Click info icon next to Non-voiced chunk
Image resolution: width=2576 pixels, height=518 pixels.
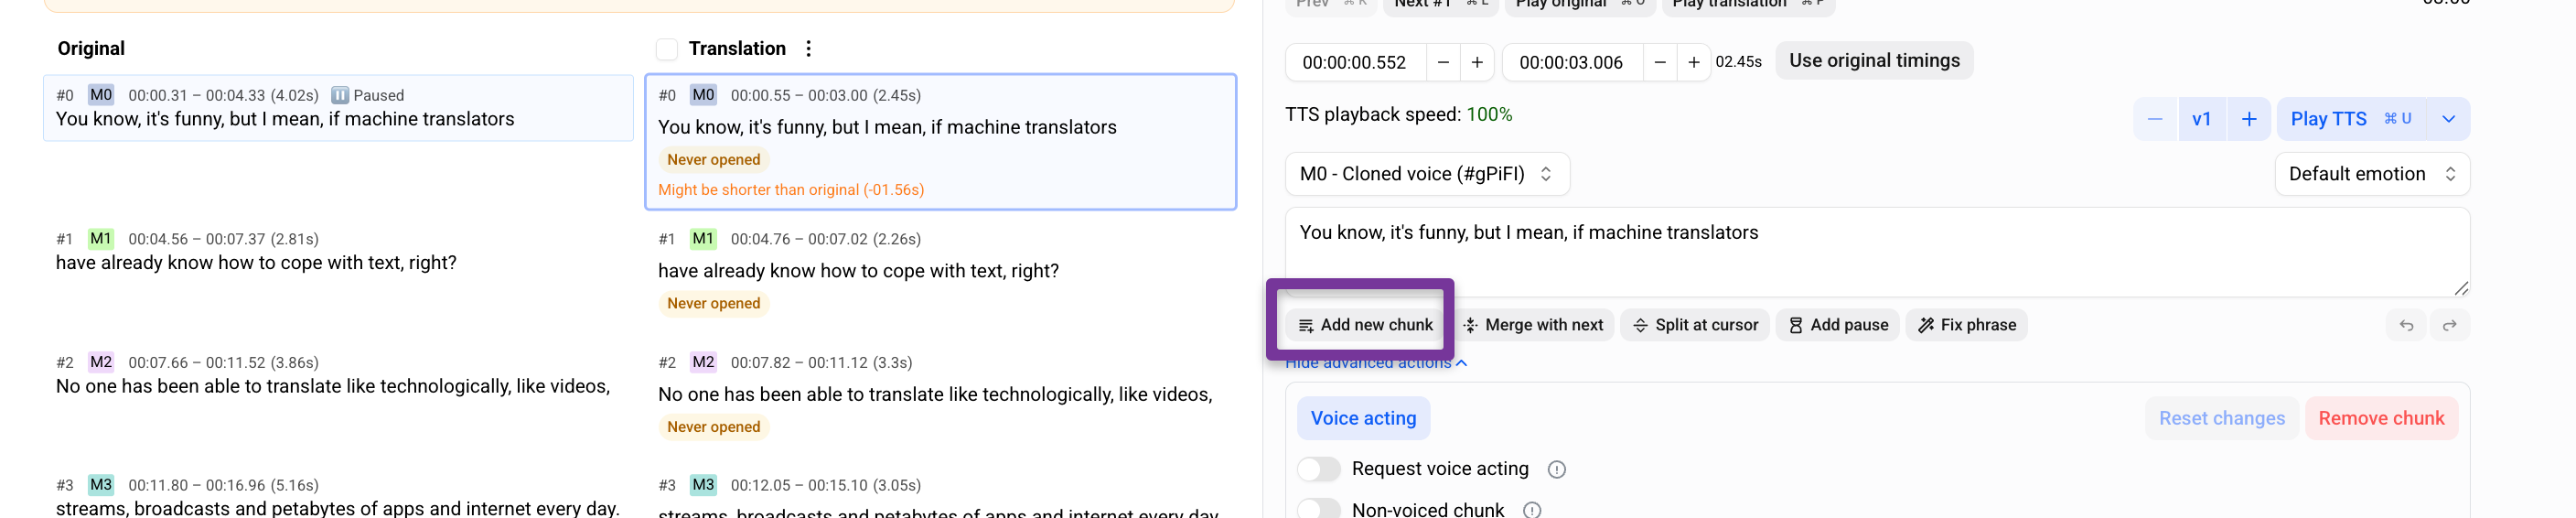1531,510
